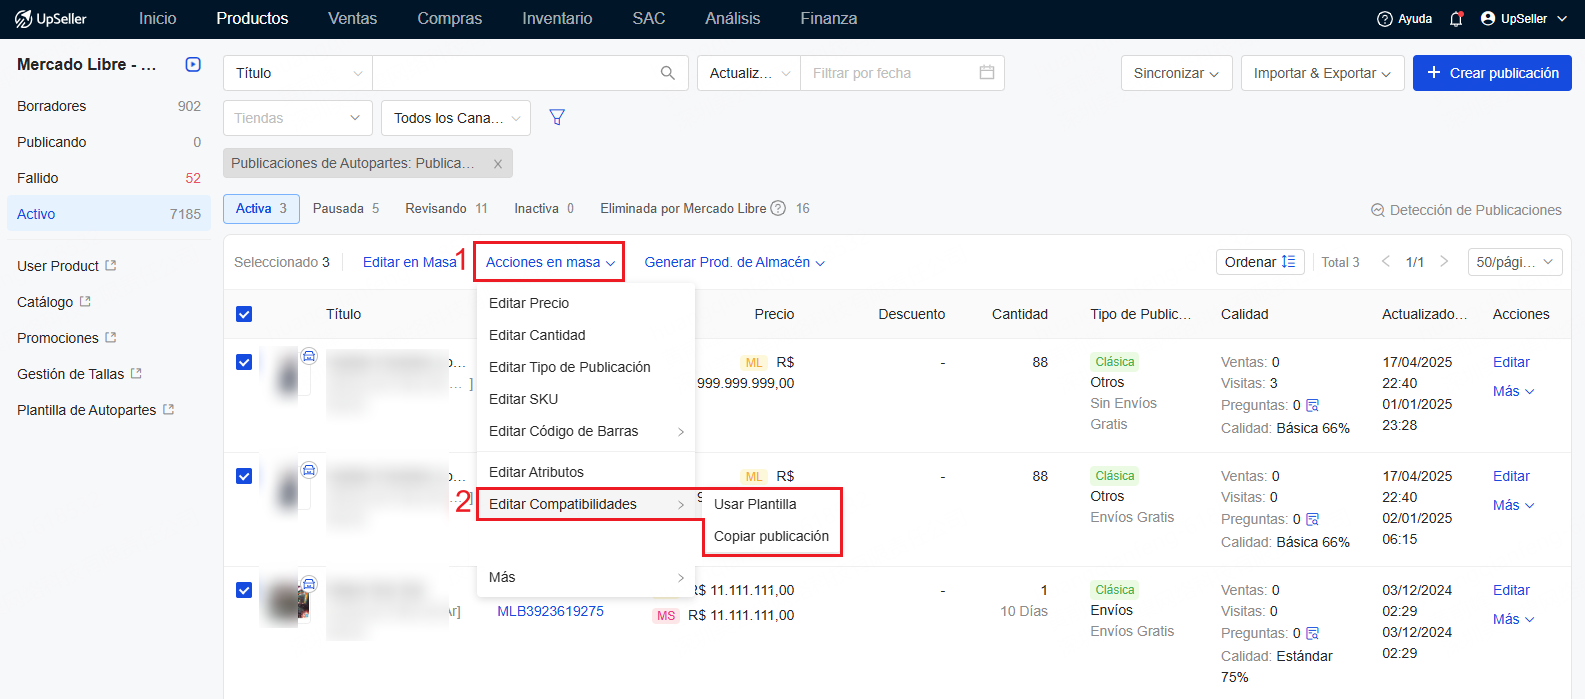The width and height of the screenshot is (1585, 699).
Task: Click the Editar en Masa link
Action: coord(410,262)
